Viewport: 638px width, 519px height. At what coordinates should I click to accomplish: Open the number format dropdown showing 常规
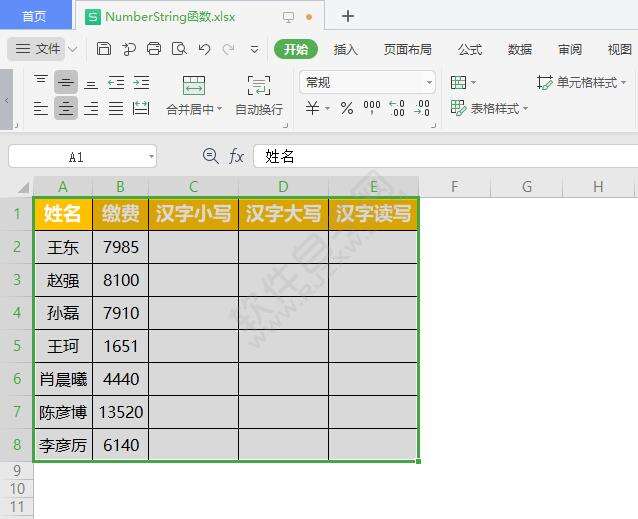coord(368,83)
